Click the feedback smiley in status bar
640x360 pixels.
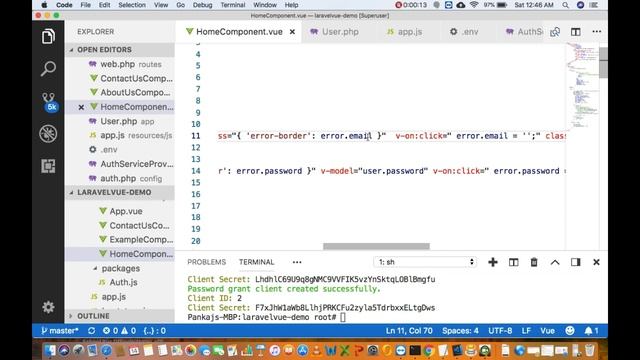(570, 331)
